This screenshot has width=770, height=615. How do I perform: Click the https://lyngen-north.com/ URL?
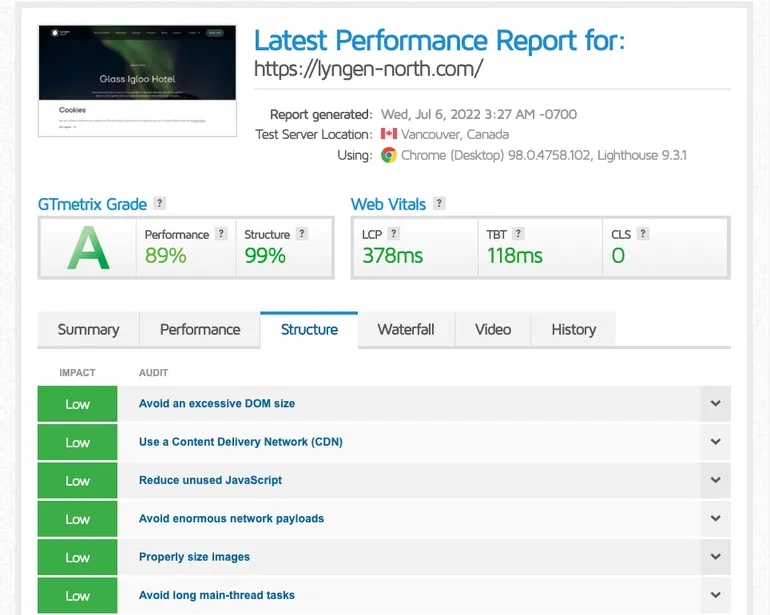coord(368,69)
